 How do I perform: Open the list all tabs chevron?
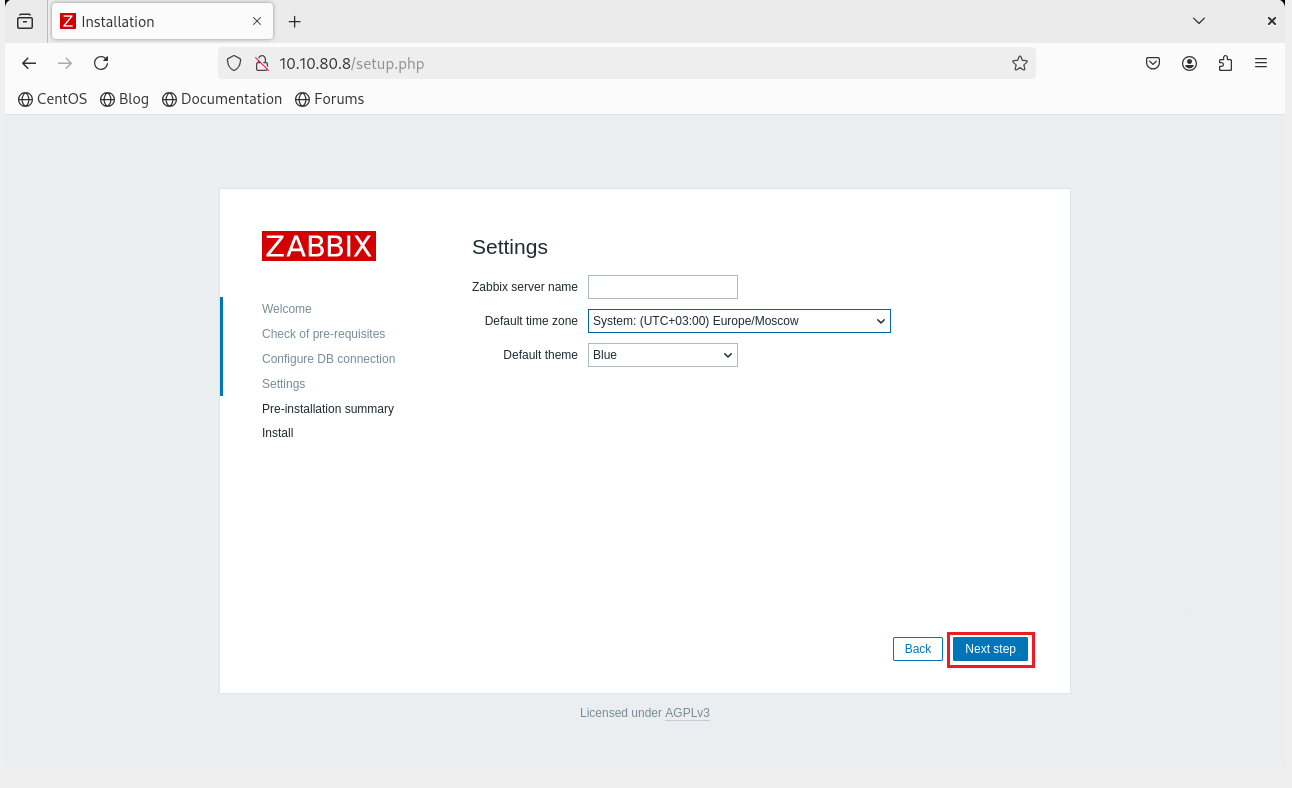[x=1199, y=21]
